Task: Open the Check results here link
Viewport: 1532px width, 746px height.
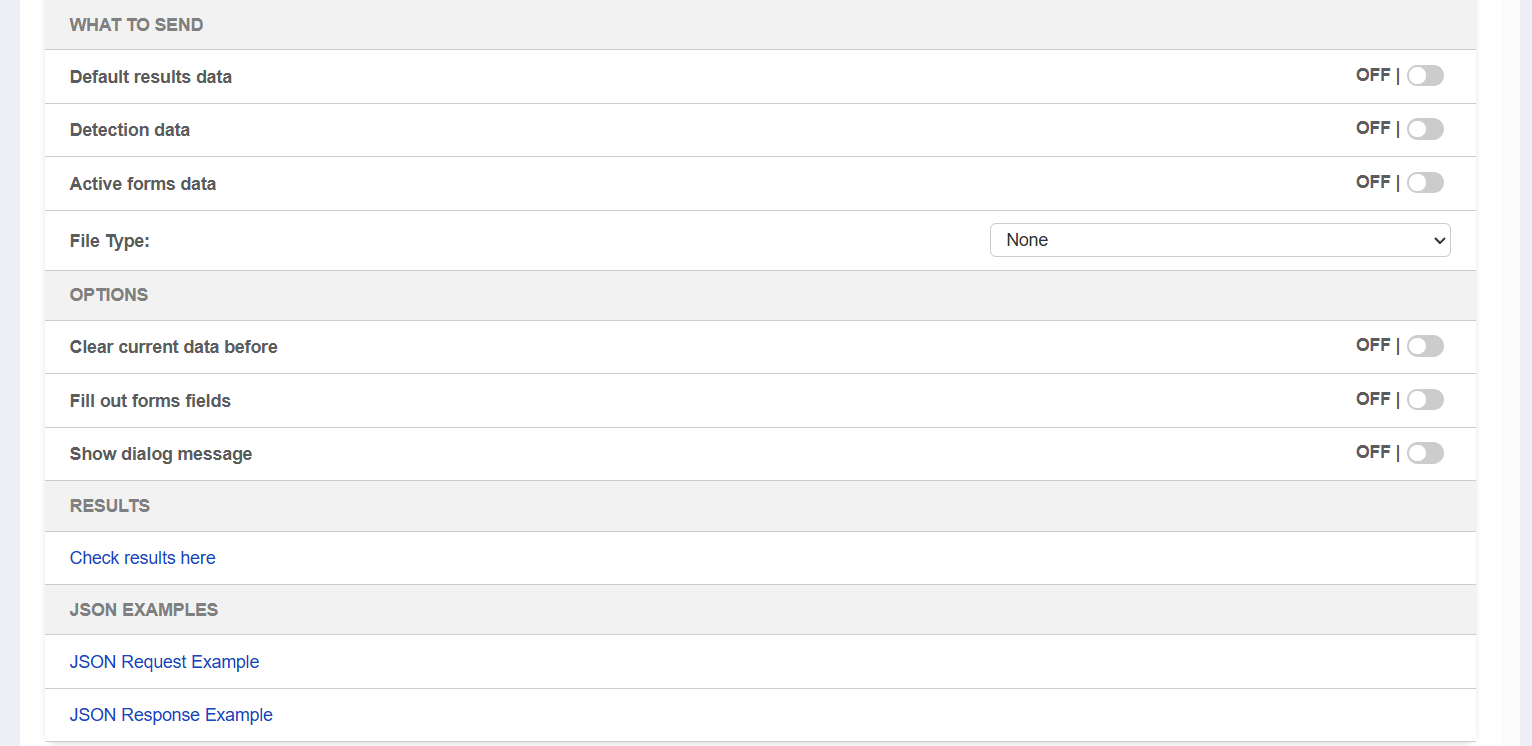Action: tap(142, 558)
